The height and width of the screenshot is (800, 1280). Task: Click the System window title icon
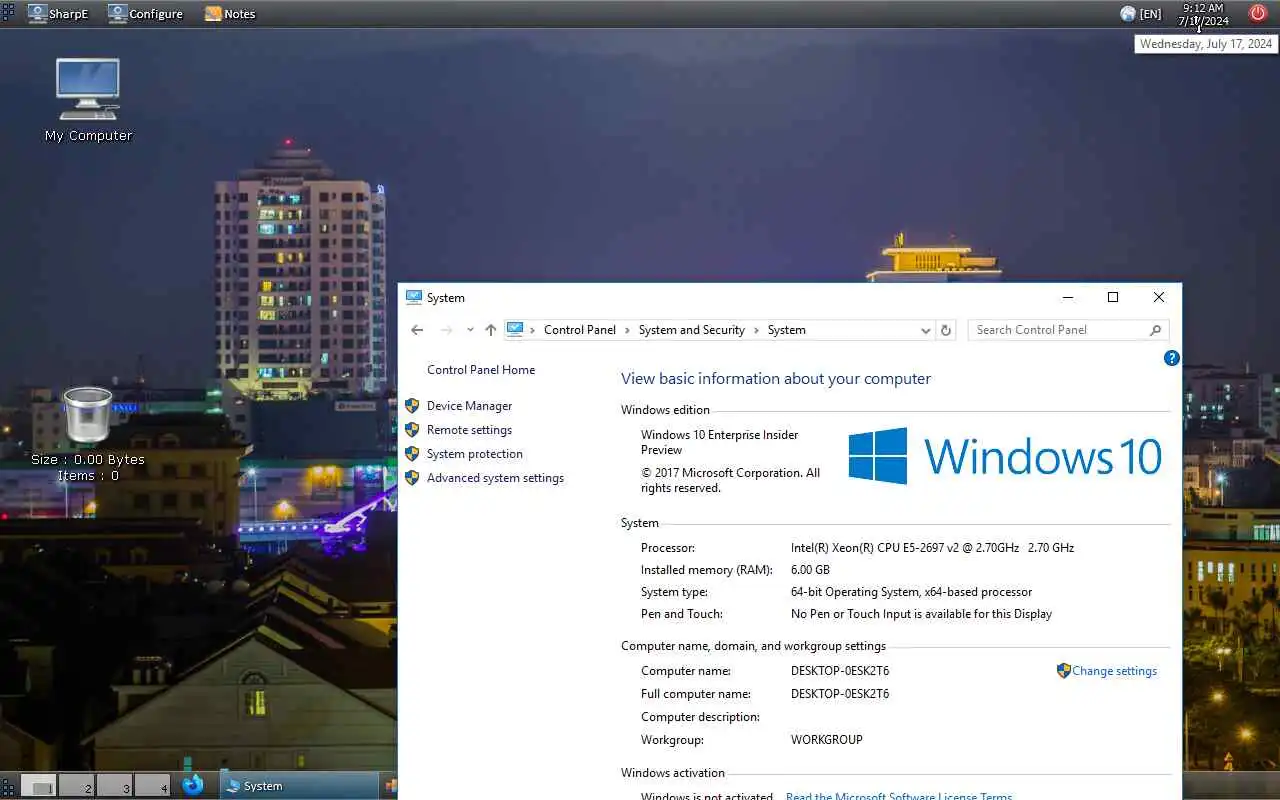[414, 297]
